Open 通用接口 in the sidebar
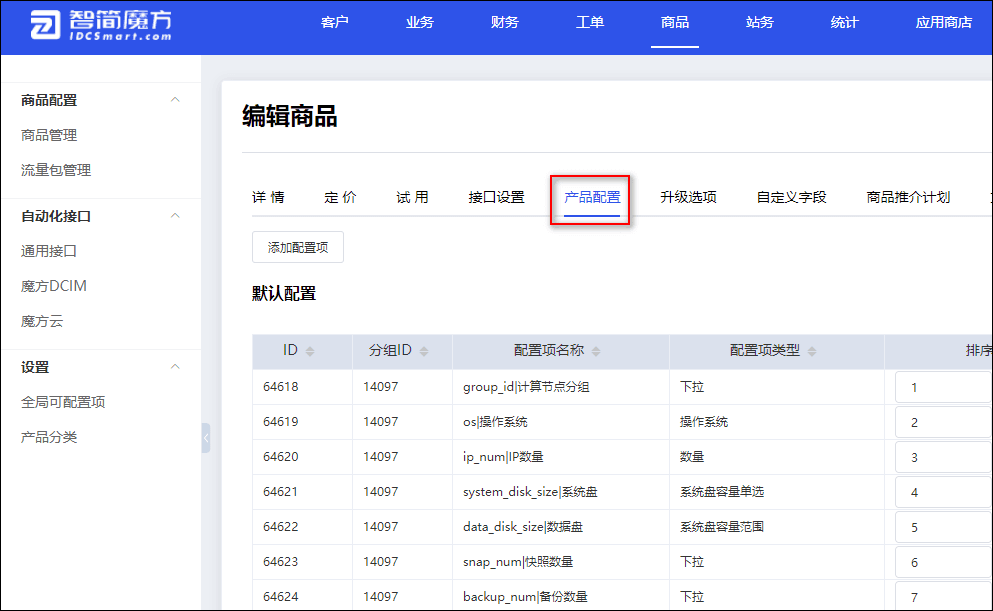This screenshot has height=611, width=993. point(49,251)
